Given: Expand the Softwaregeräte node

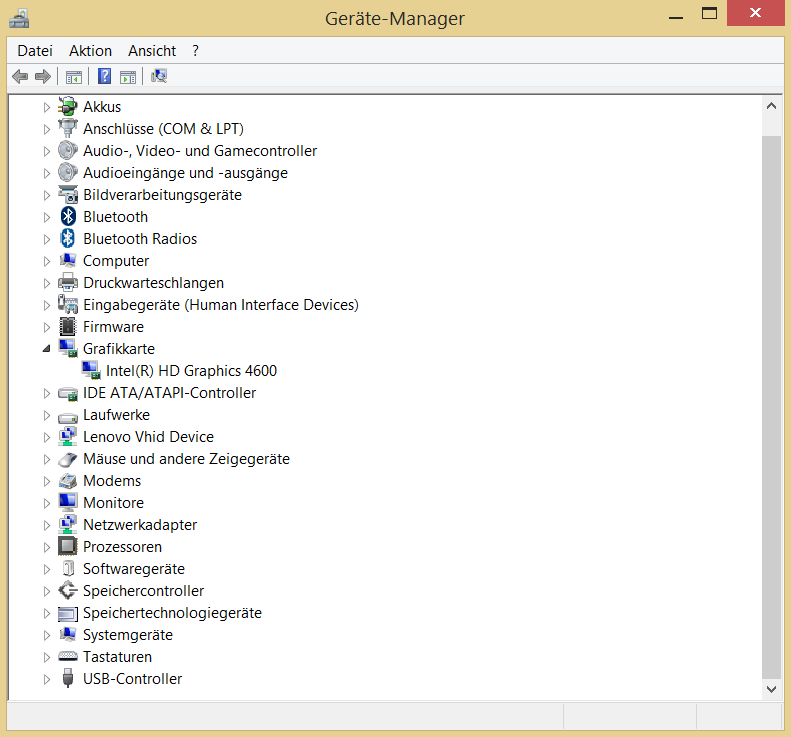Looking at the screenshot, I should point(47,569).
